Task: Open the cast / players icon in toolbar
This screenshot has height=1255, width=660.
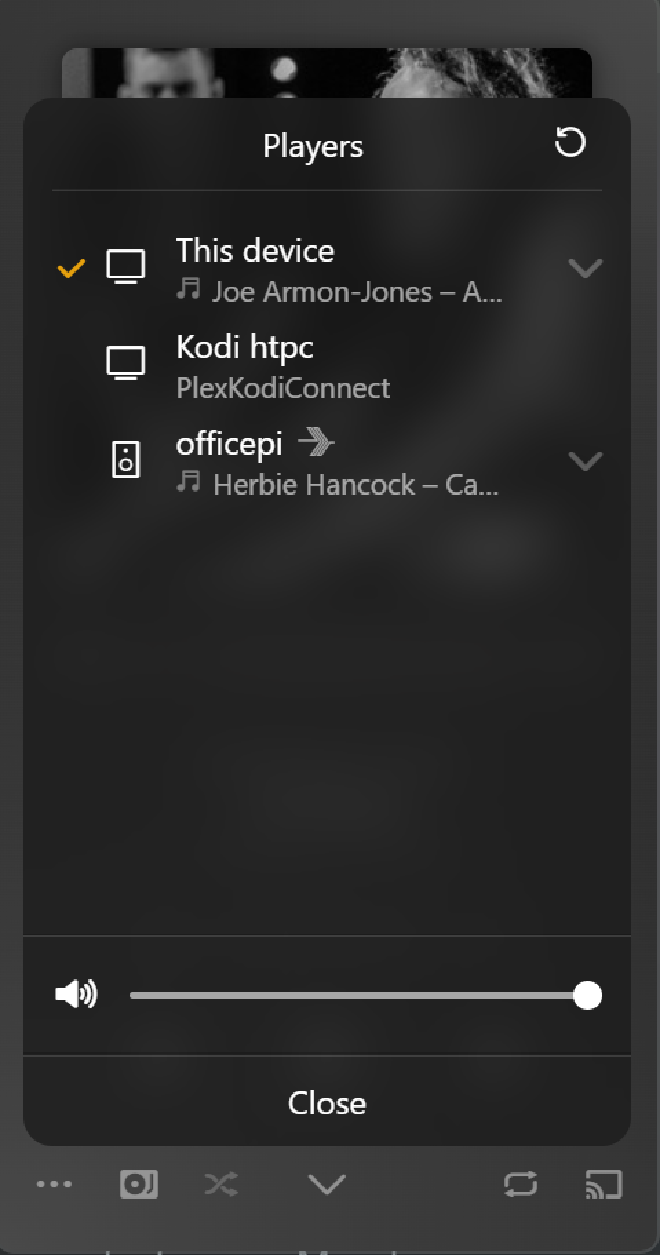Action: 603,1184
